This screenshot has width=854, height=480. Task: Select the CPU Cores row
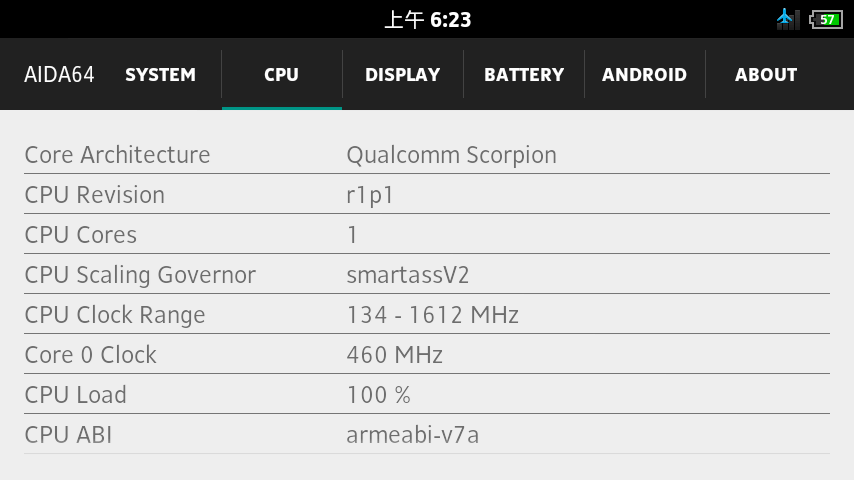(x=426, y=235)
